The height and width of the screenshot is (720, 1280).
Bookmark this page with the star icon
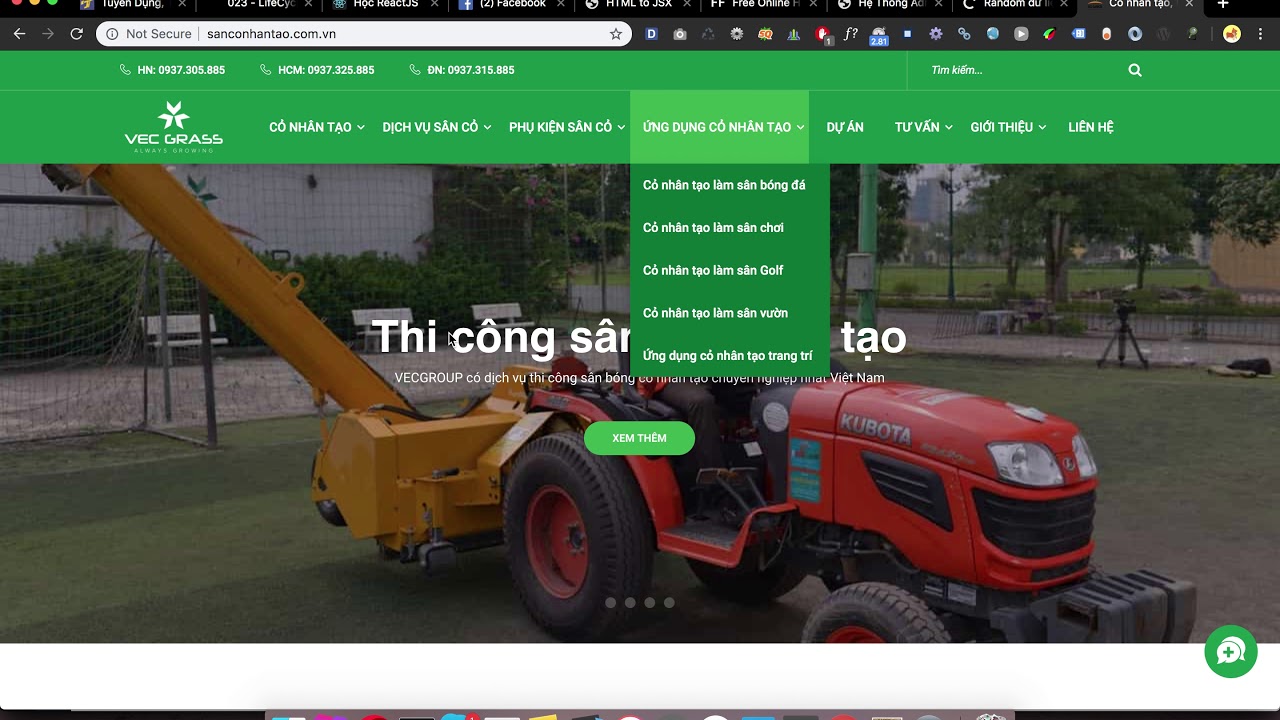[615, 34]
